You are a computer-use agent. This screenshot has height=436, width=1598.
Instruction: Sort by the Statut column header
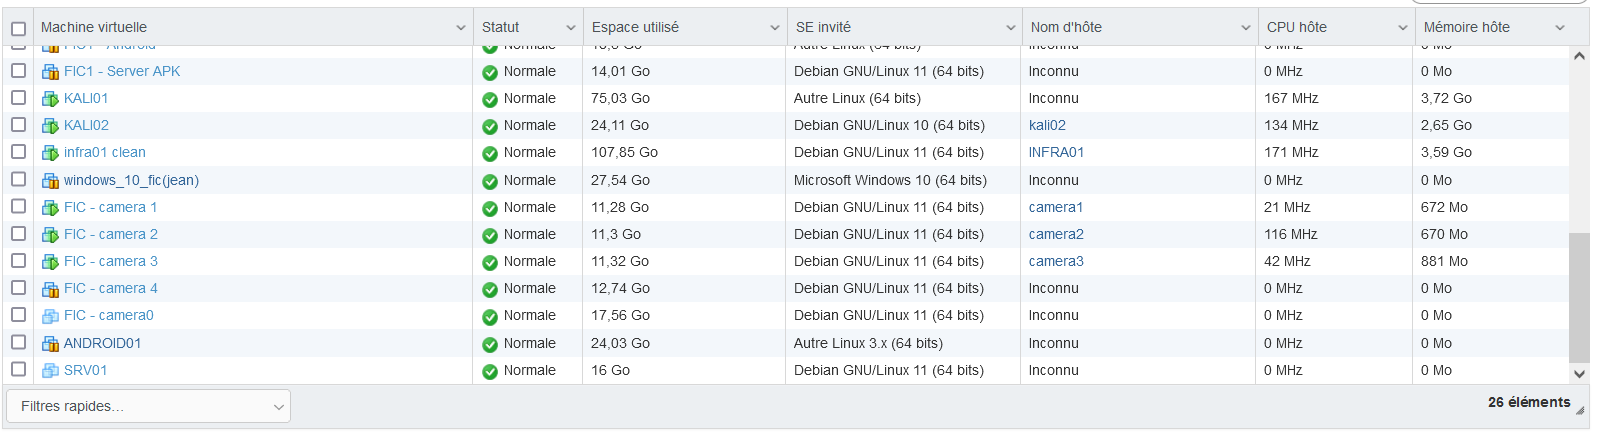point(501,28)
